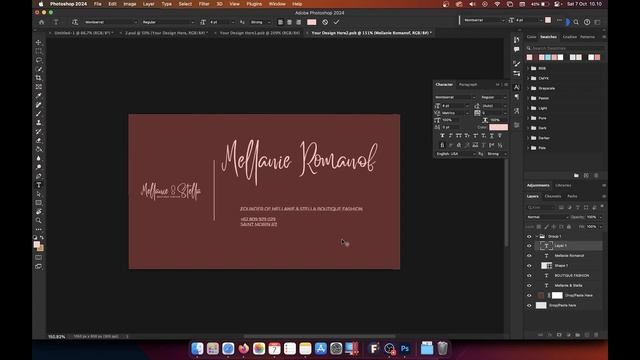Click text color swatch in options bar
Screen dimensions: 640x360
click(311, 22)
